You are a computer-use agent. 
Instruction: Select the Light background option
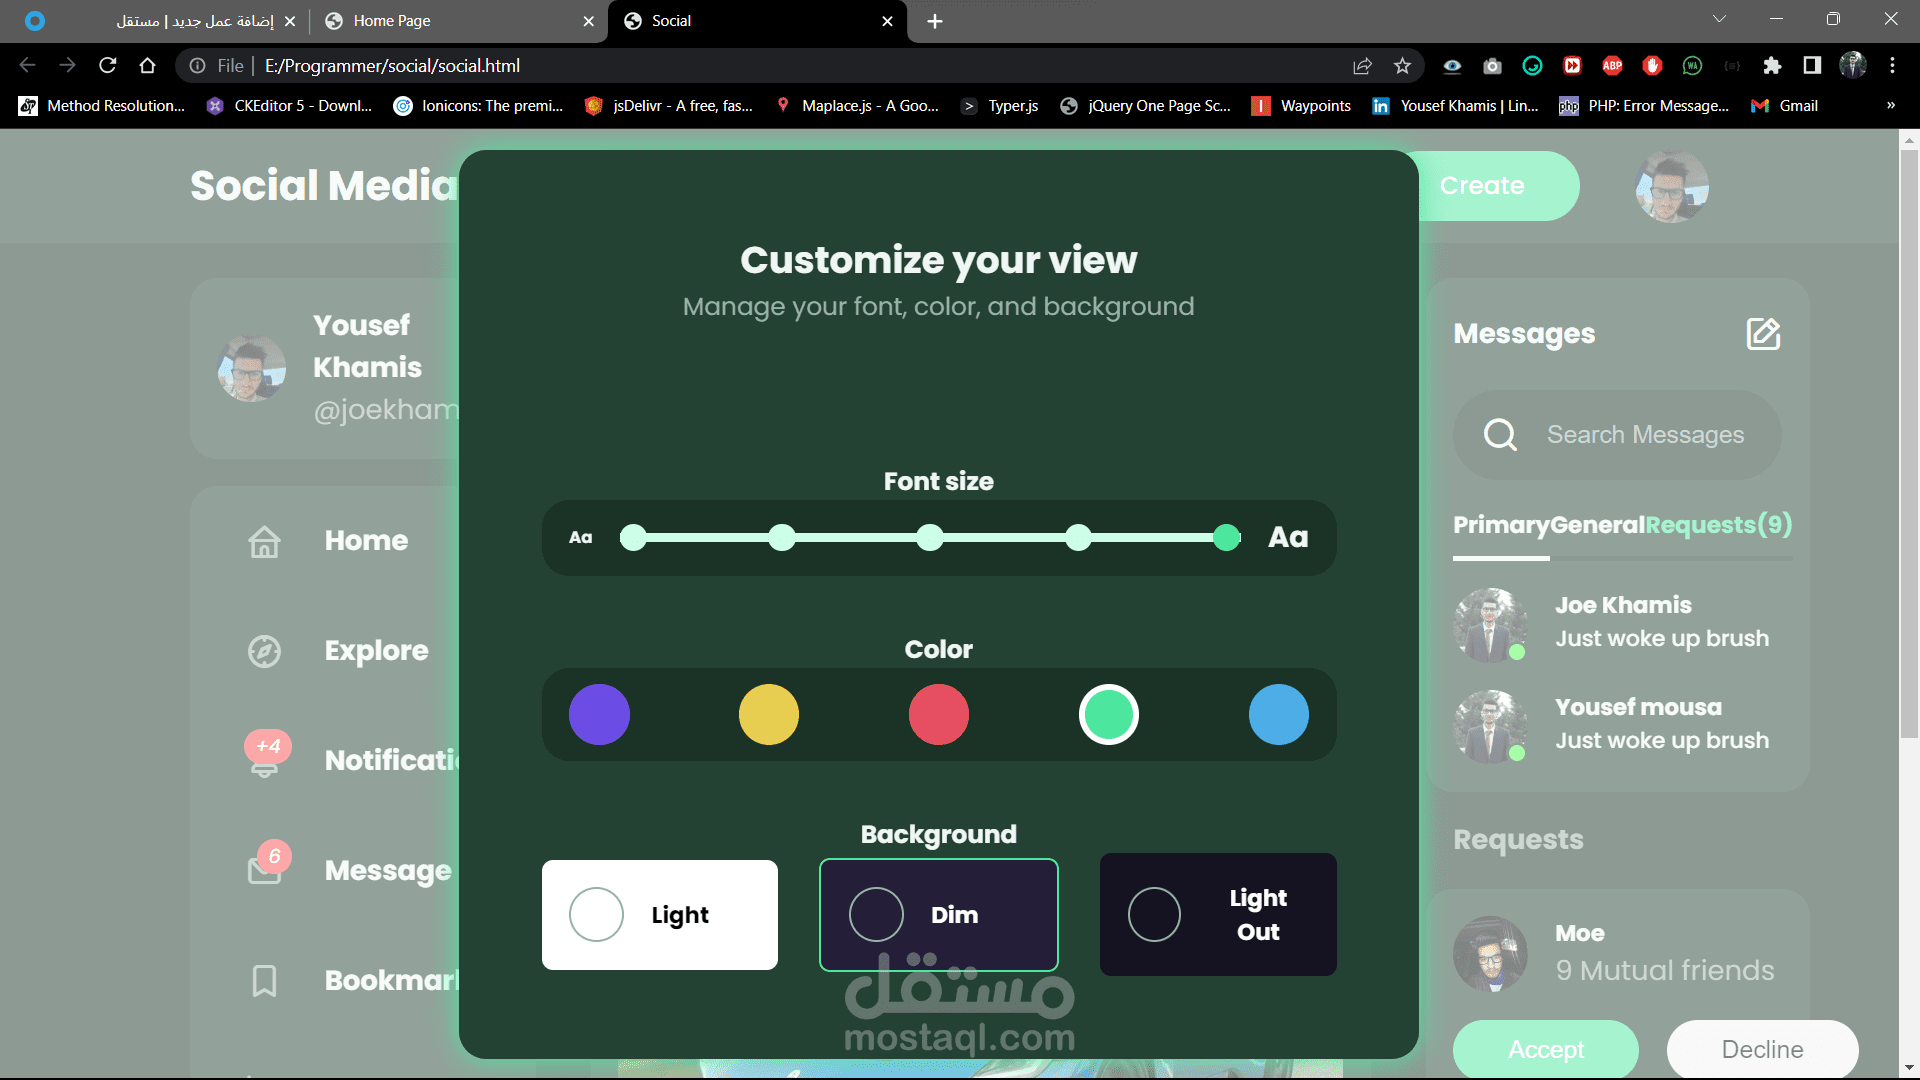[659, 914]
